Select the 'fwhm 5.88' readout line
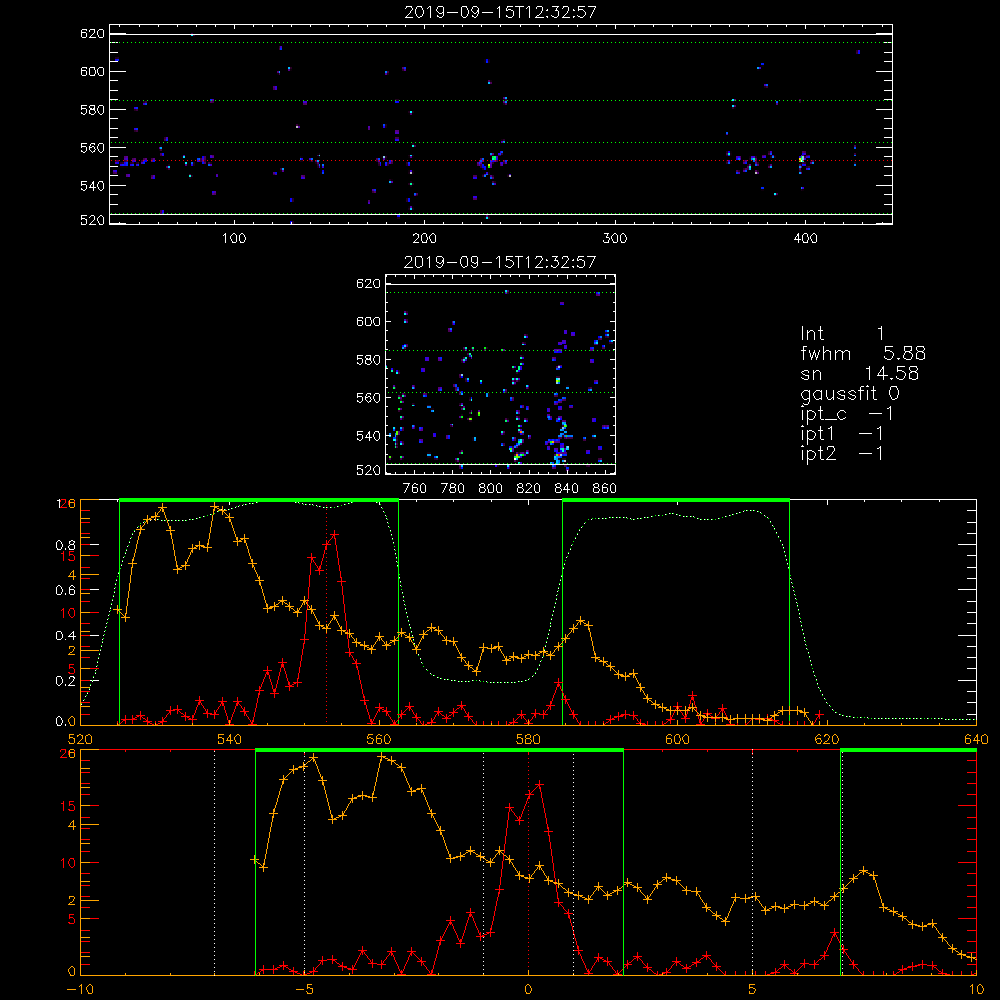The width and height of the screenshot is (1000, 1000). coord(863,353)
